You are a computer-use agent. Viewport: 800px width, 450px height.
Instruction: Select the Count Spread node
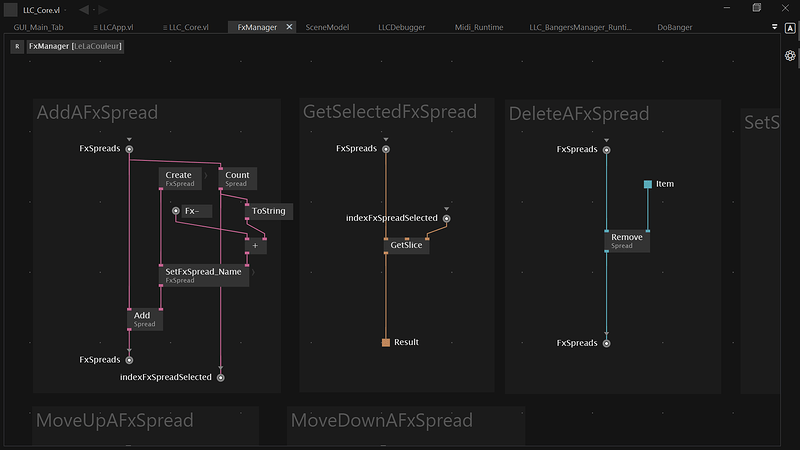tap(237, 178)
